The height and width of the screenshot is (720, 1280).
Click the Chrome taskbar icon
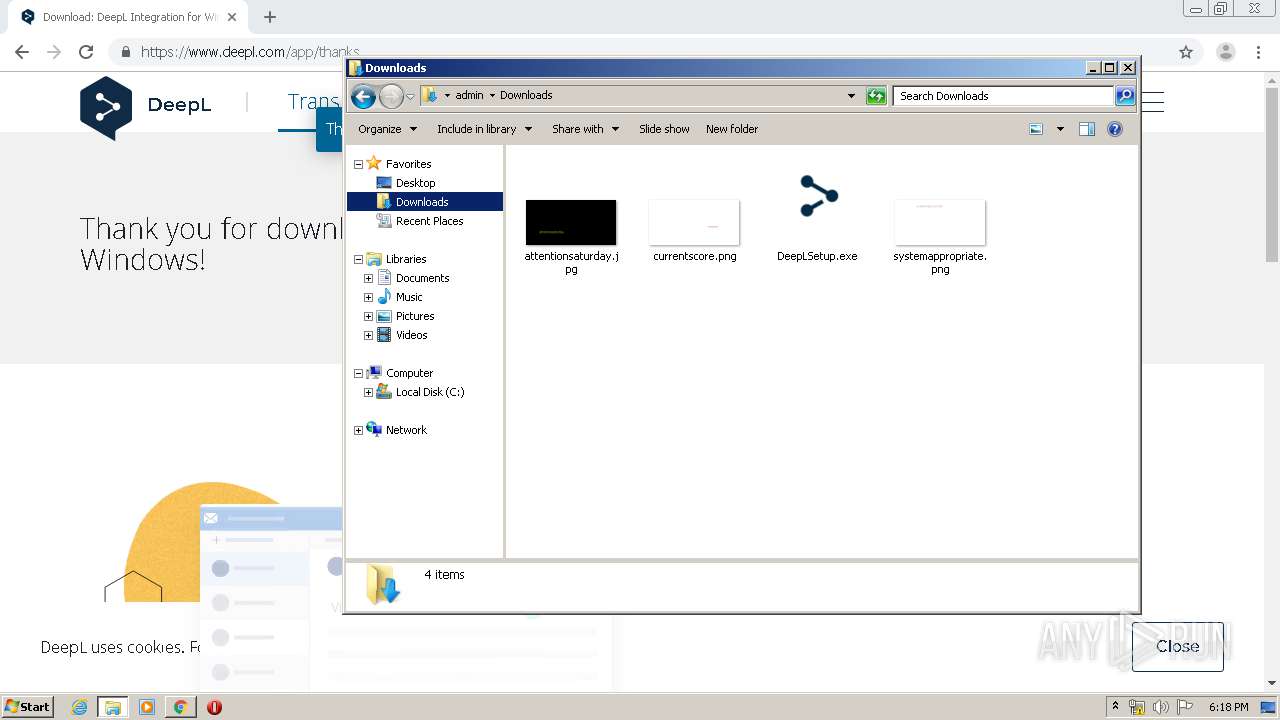pyautogui.click(x=180, y=707)
